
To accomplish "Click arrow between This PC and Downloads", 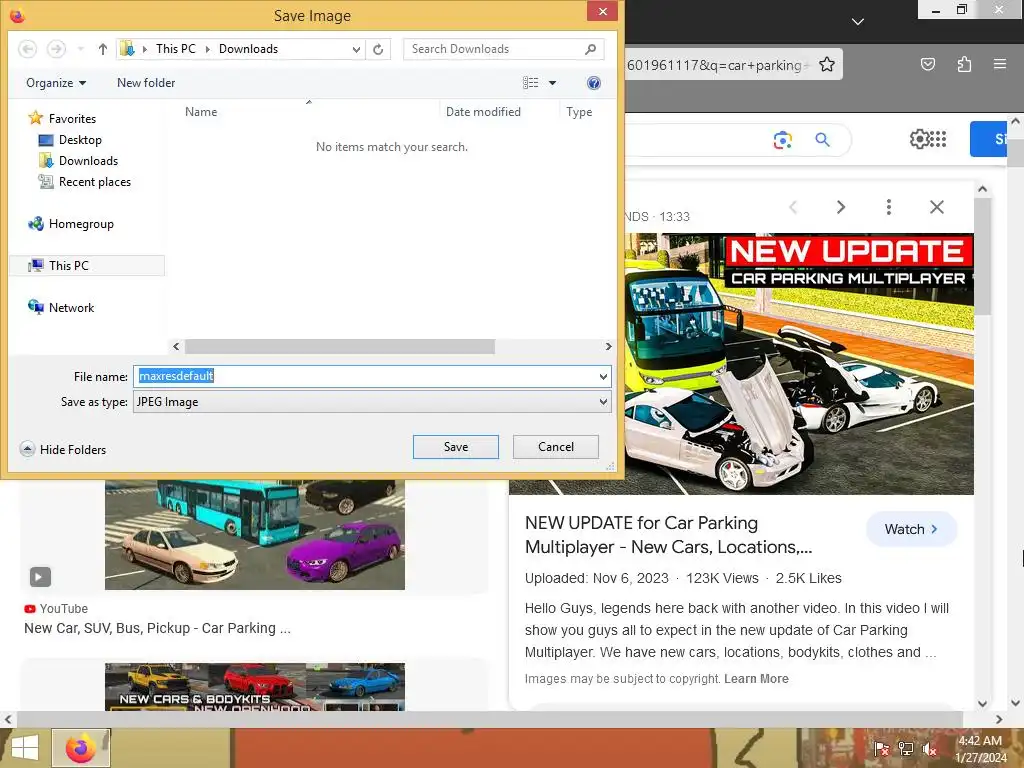I will [x=208, y=49].
